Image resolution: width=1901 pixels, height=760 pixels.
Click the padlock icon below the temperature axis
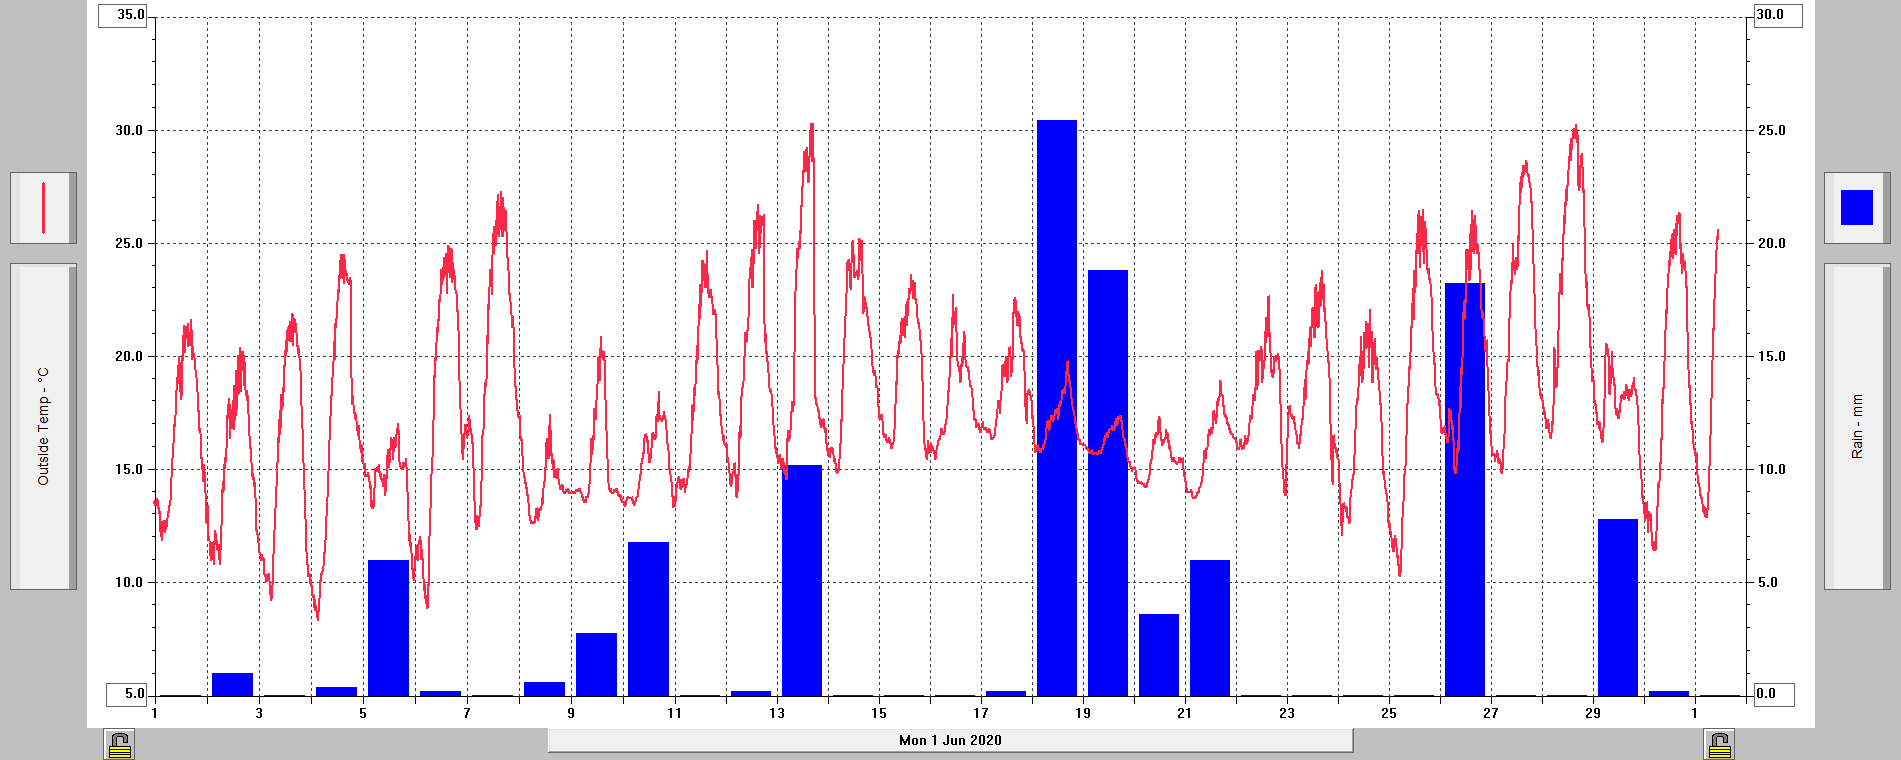point(119,745)
